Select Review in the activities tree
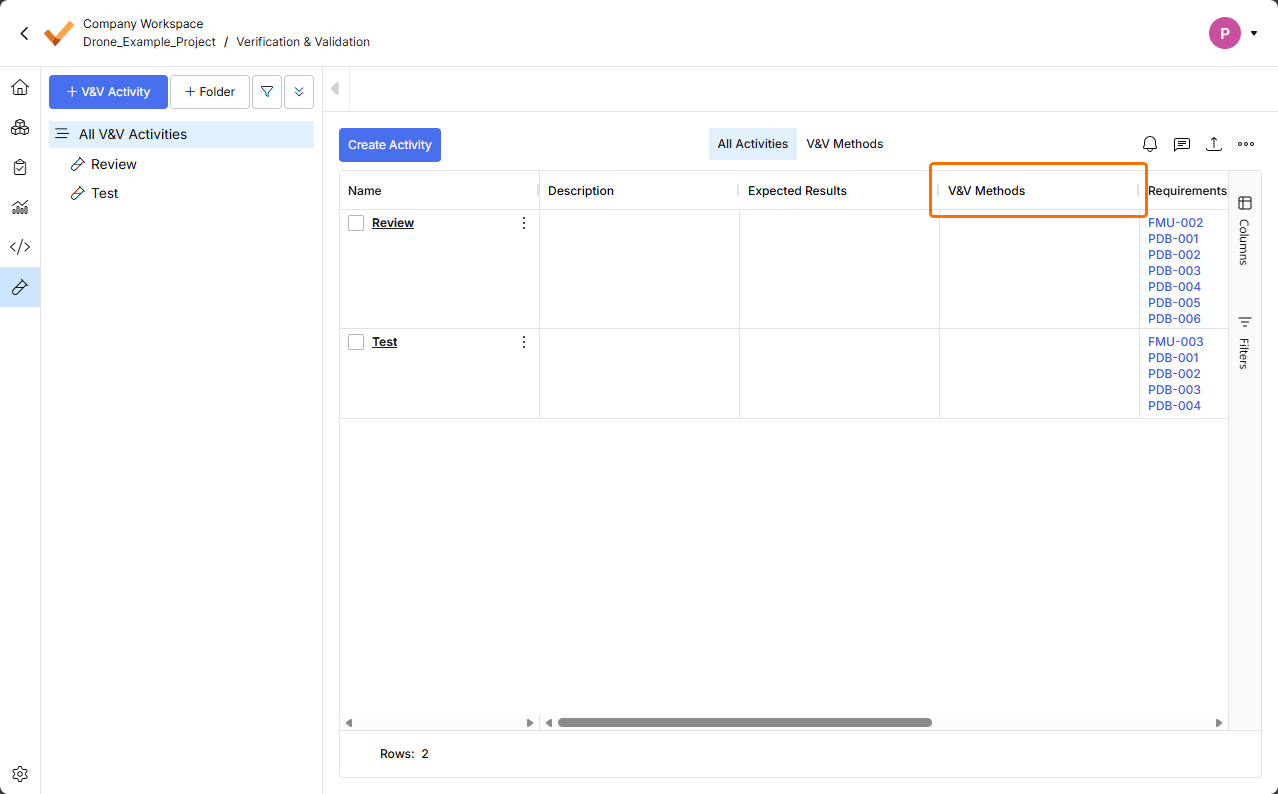 pyautogui.click(x=114, y=164)
